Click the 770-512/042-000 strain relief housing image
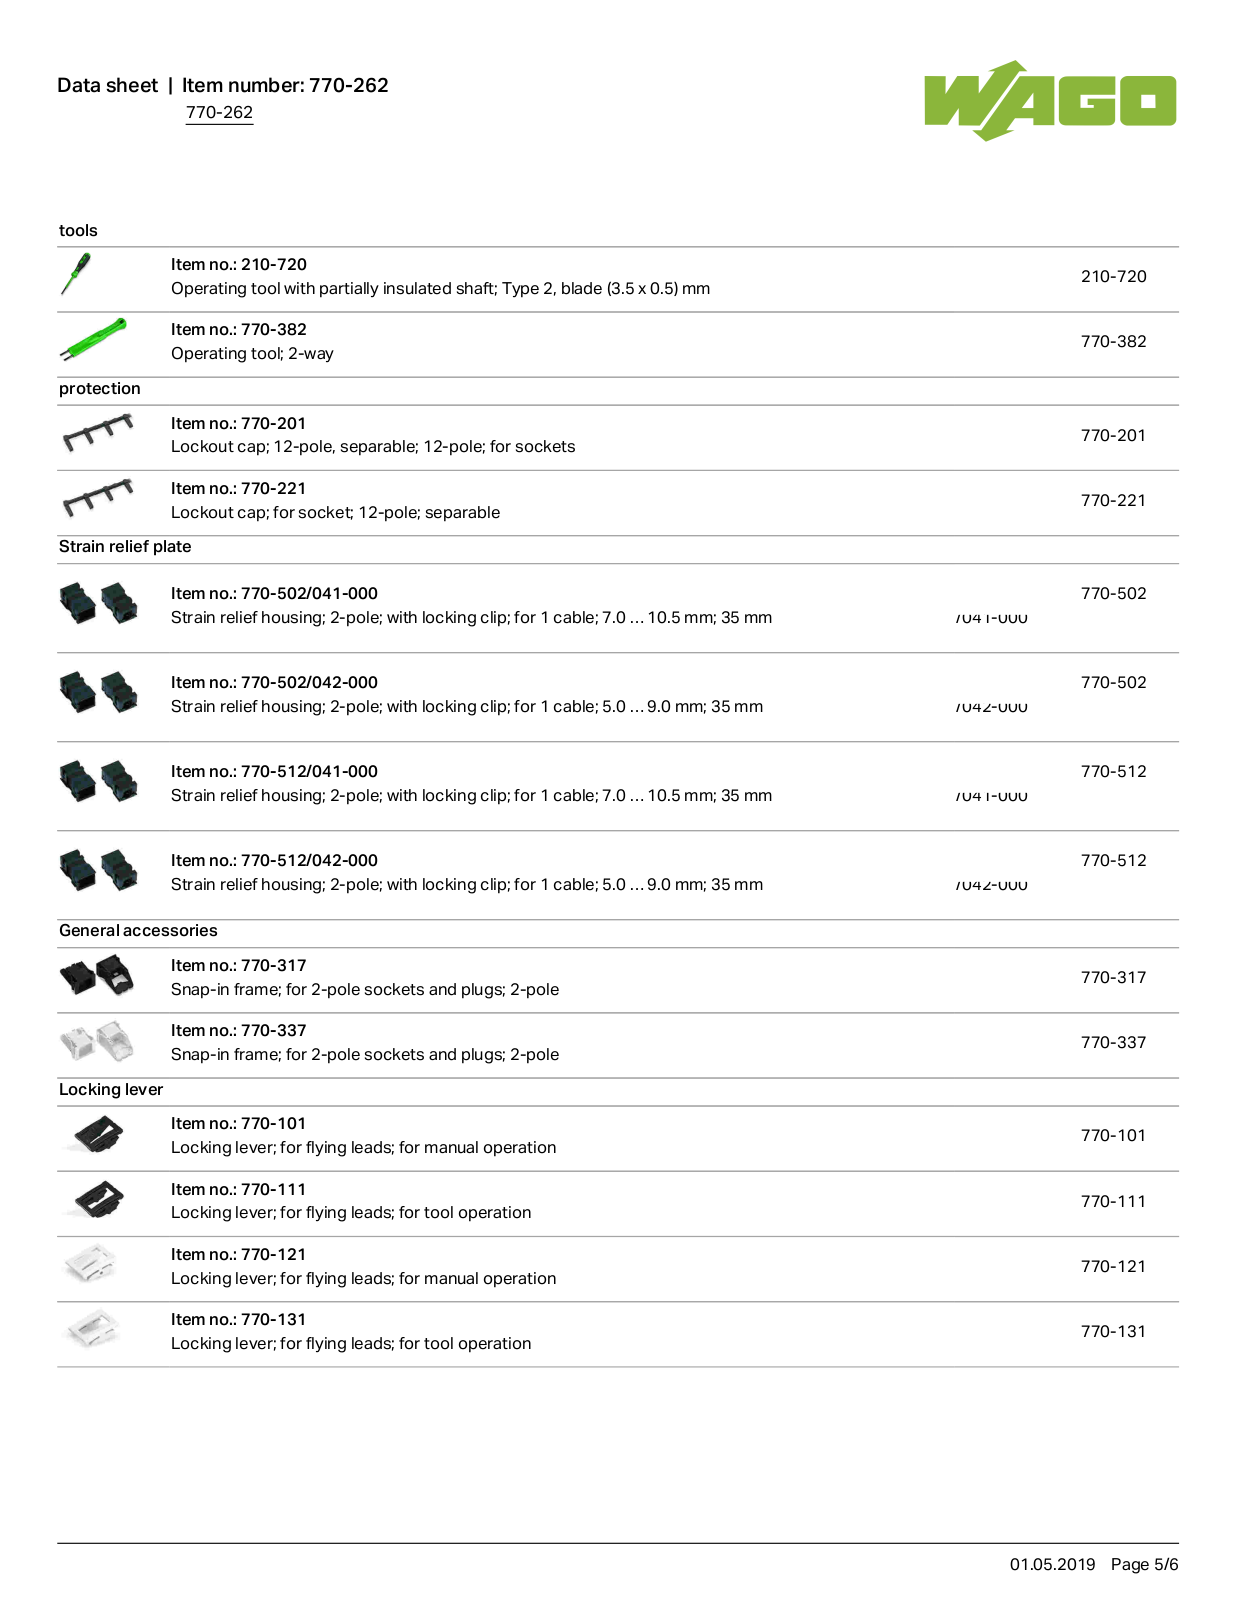Image resolution: width=1237 pixels, height=1600 pixels. pyautogui.click(x=98, y=871)
